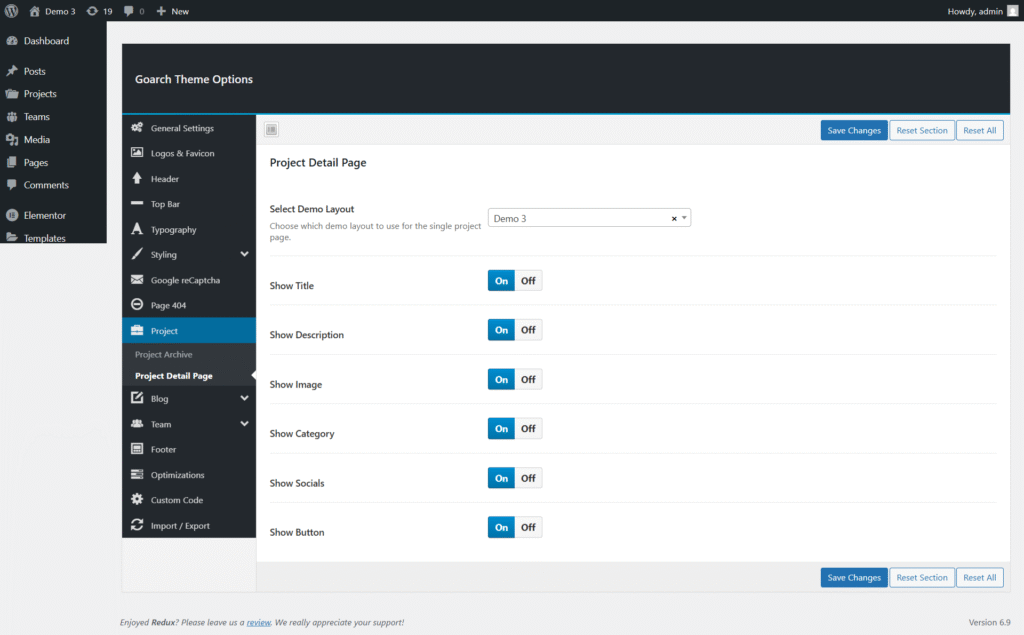The image size is (1024, 635).
Task: Follow the review link in the footer
Action: 259,623
